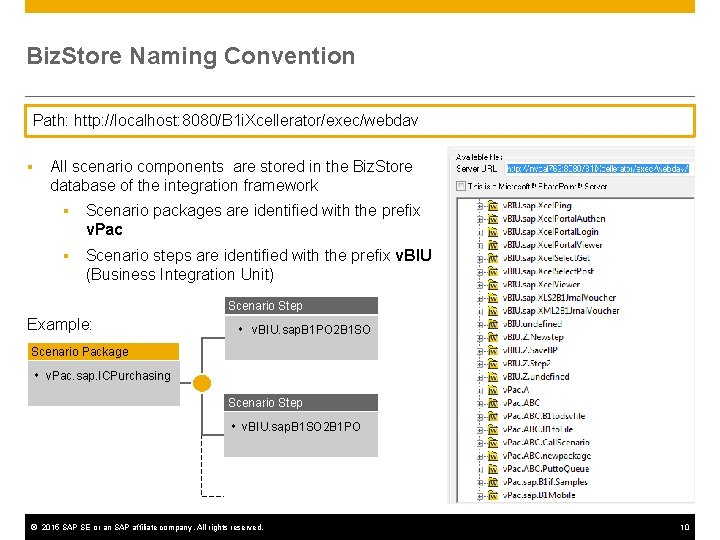Expand the vBIU.Z.Newstep tree node
Screen dimensions: 720x540
(x=480, y=338)
